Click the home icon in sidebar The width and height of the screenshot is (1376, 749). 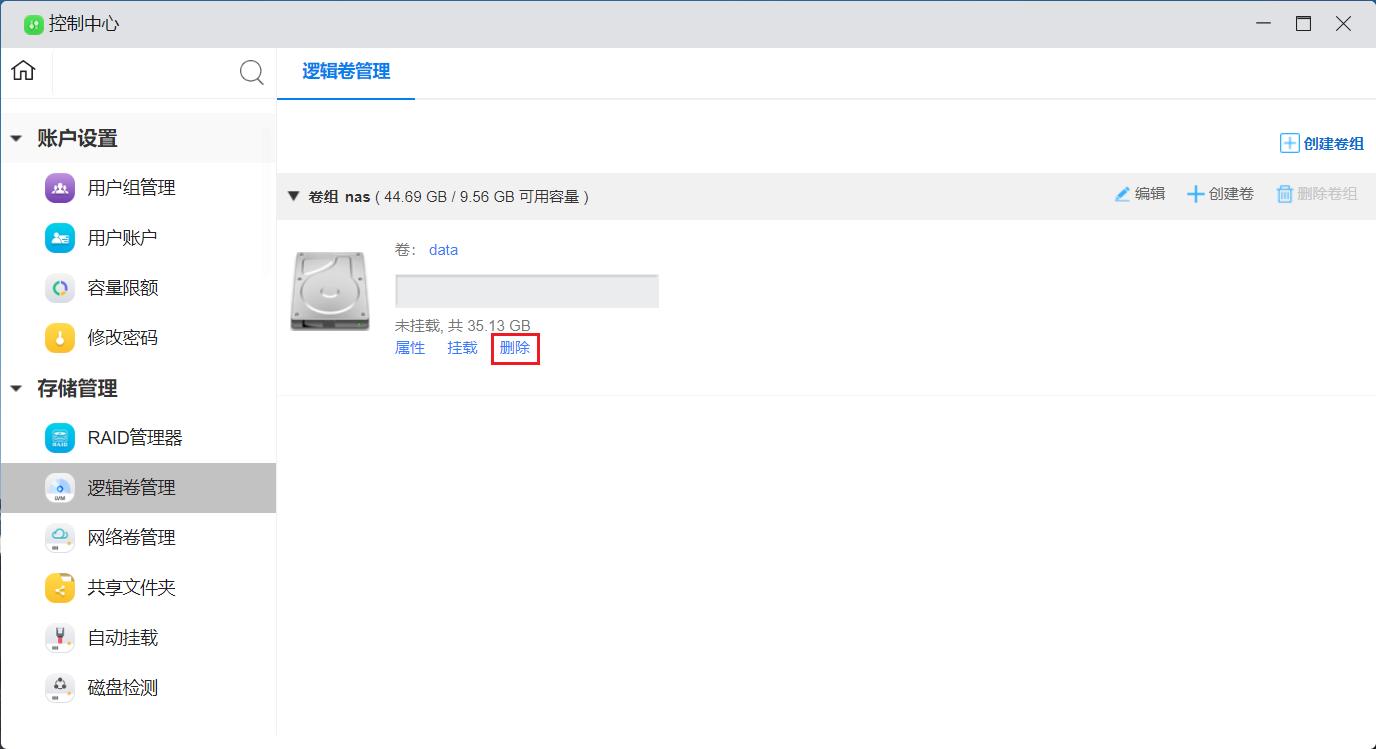23,71
